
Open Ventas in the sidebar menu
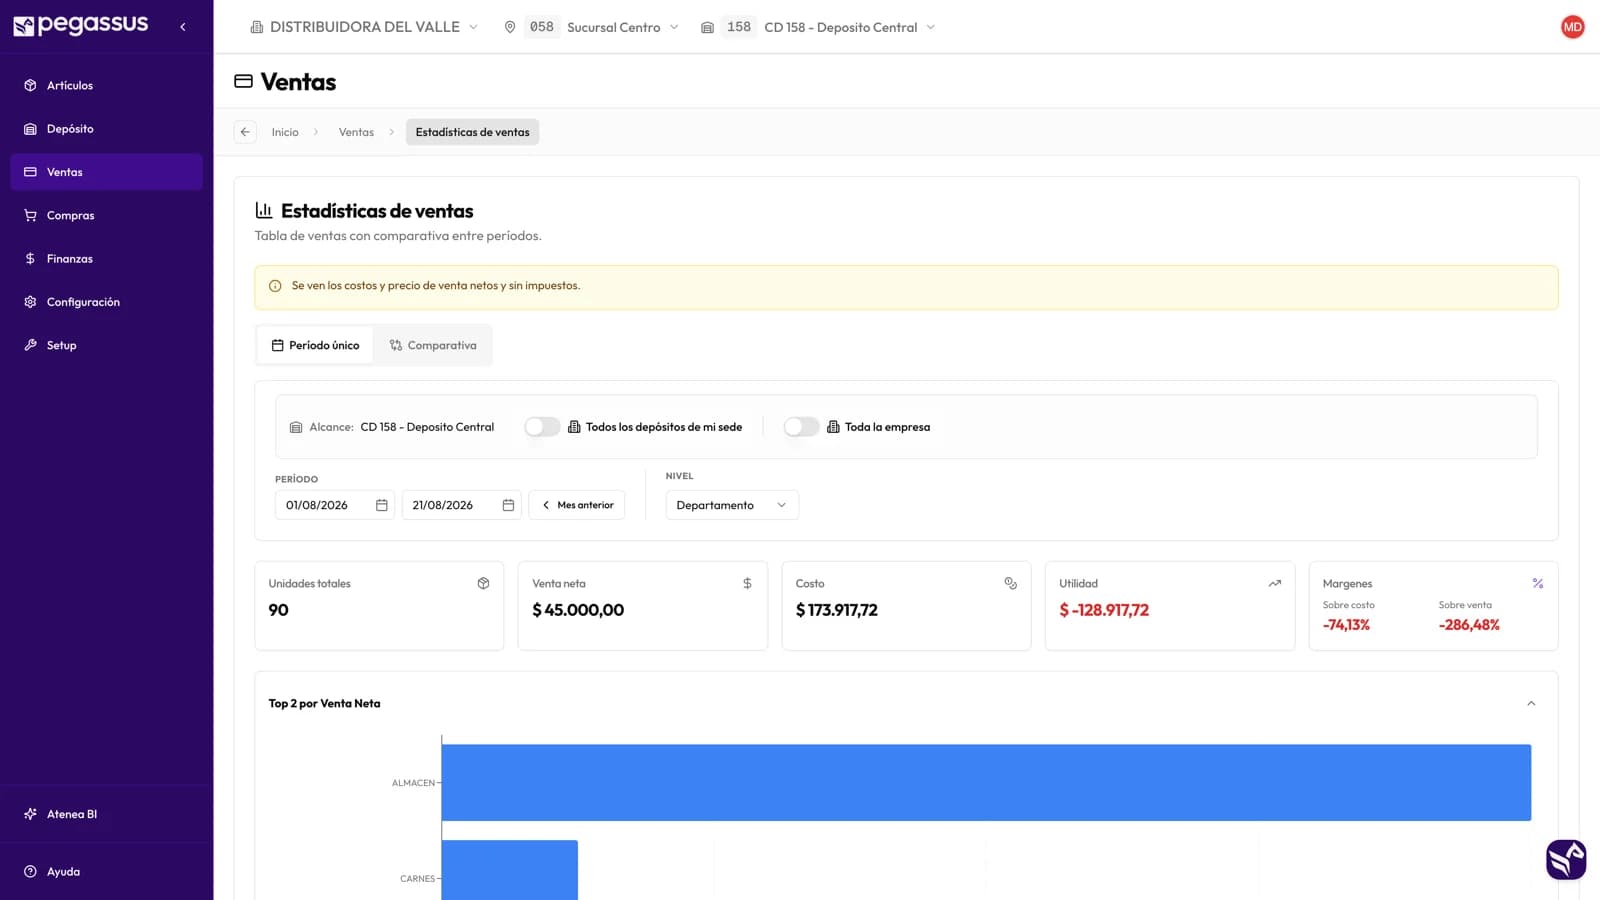pyautogui.click(x=107, y=172)
